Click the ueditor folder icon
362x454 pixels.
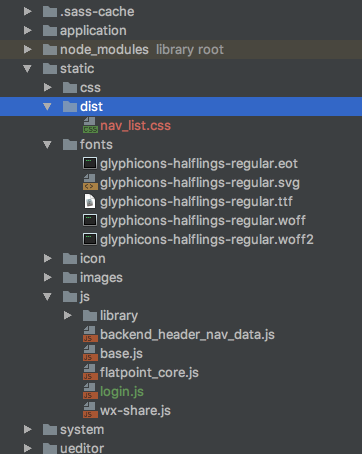[x=50, y=448]
